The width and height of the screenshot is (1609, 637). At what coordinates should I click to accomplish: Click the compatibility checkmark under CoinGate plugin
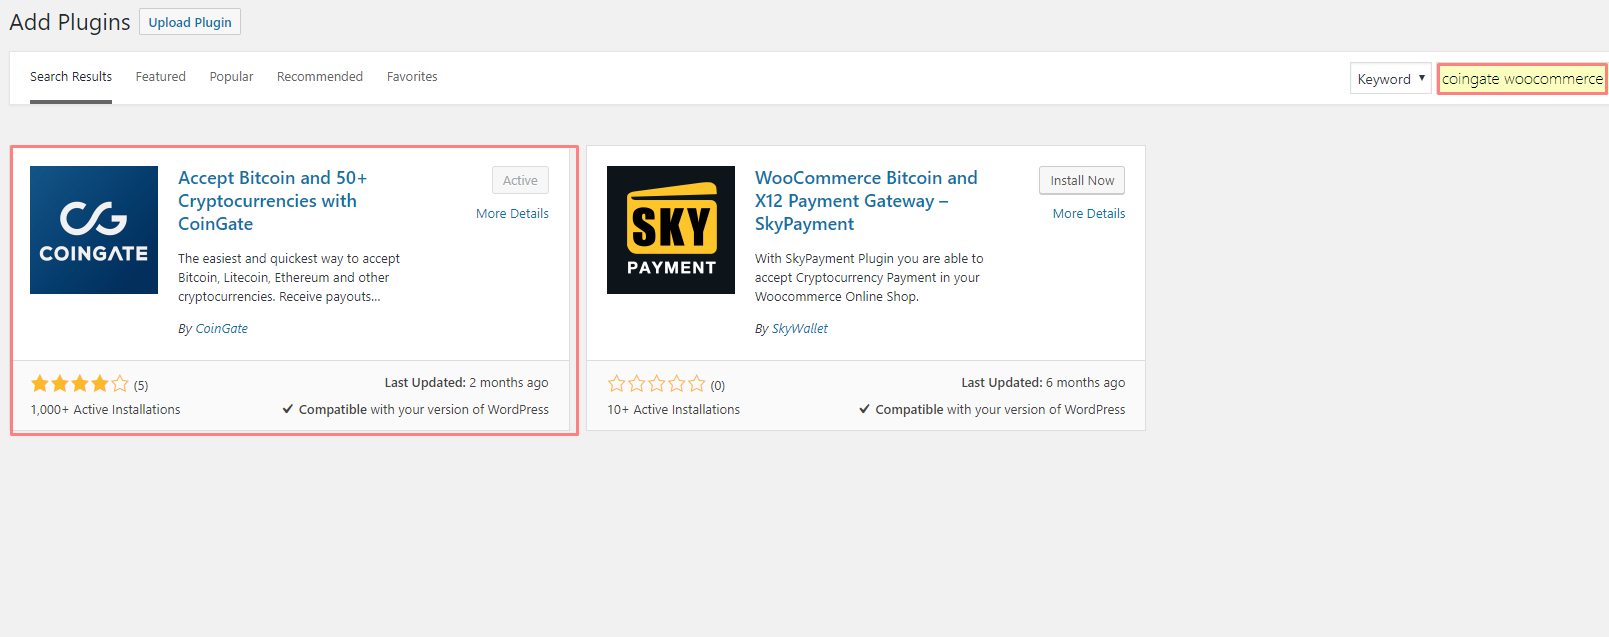pos(288,409)
